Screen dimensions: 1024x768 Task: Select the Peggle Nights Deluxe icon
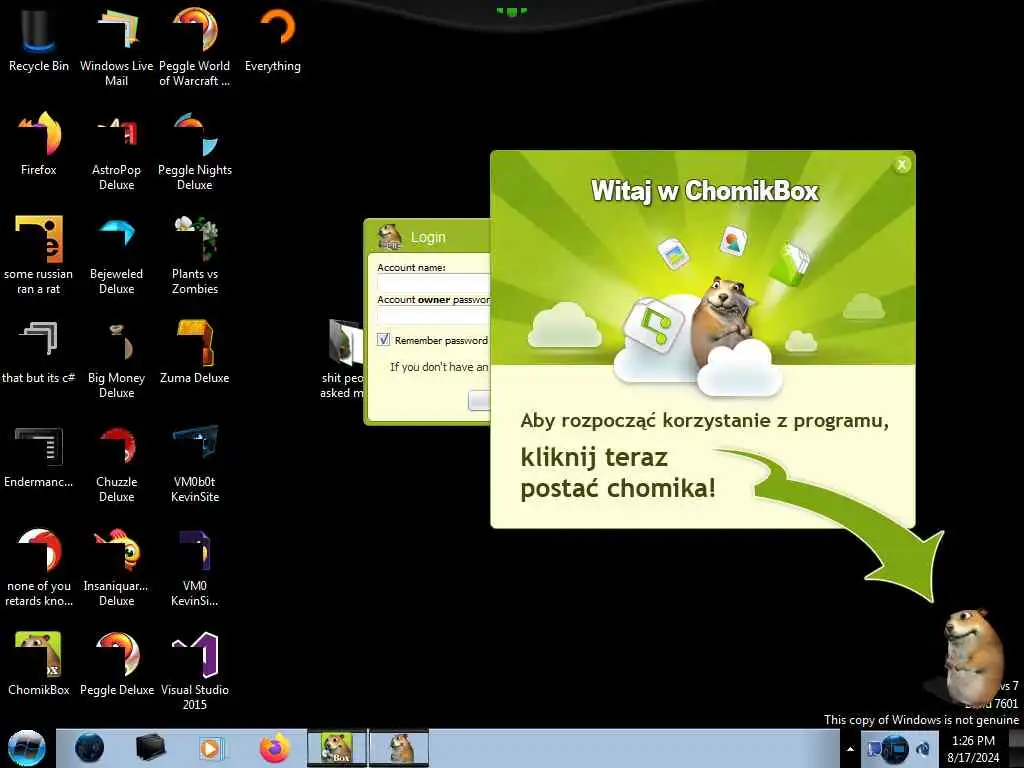point(195,152)
